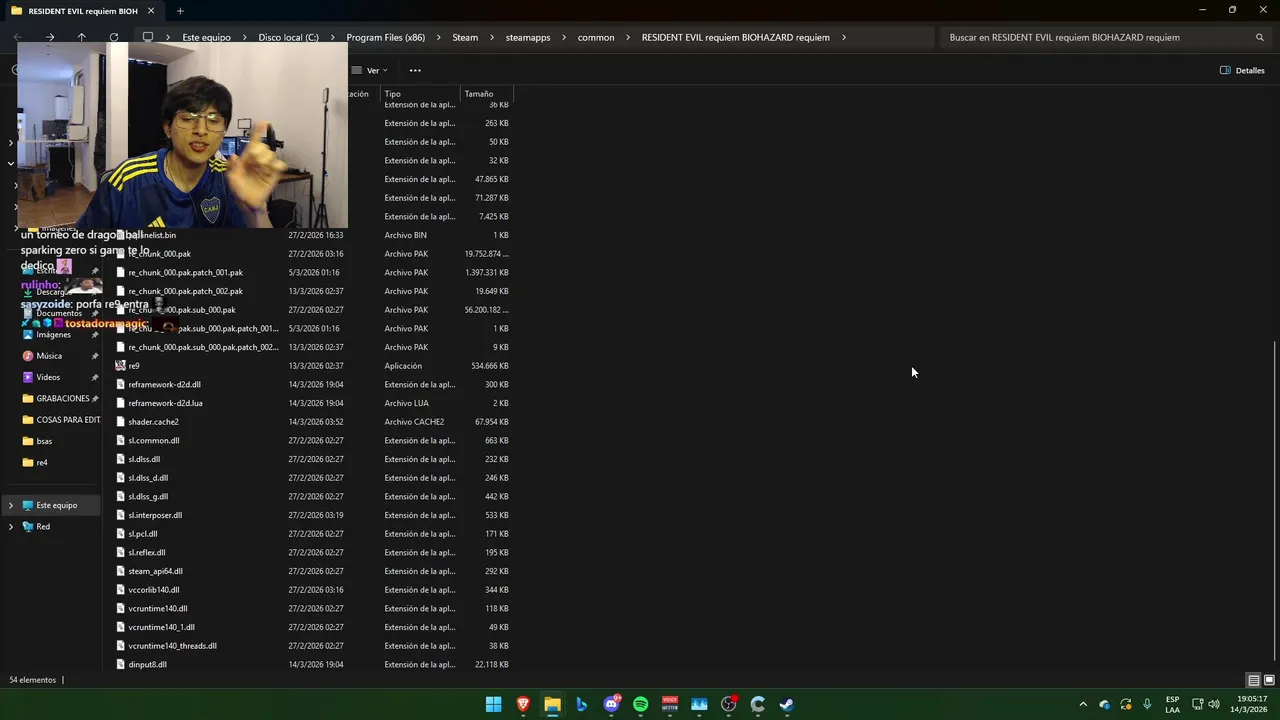Go up one folder level
This screenshot has height=720, width=1280.
[82, 37]
